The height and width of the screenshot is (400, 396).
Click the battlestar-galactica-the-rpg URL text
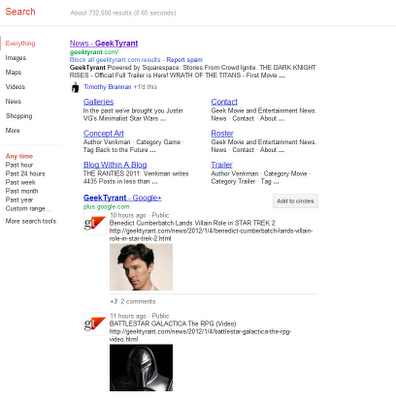(x=200, y=335)
